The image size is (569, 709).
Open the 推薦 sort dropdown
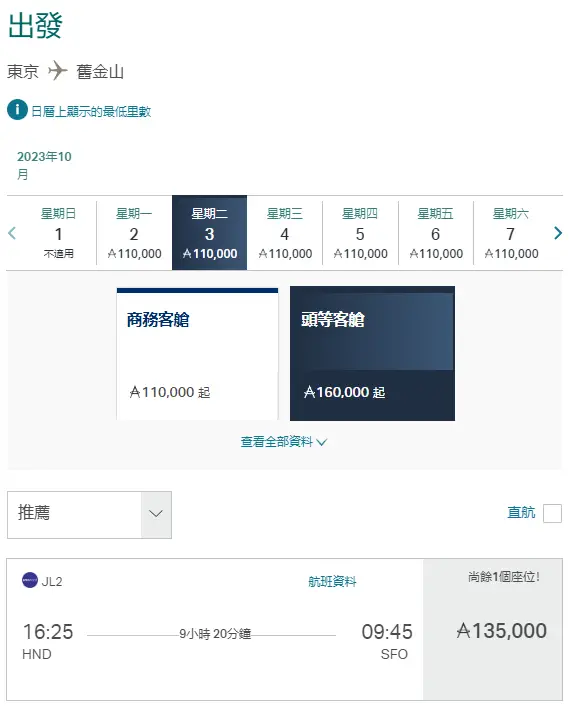[x=90, y=515]
